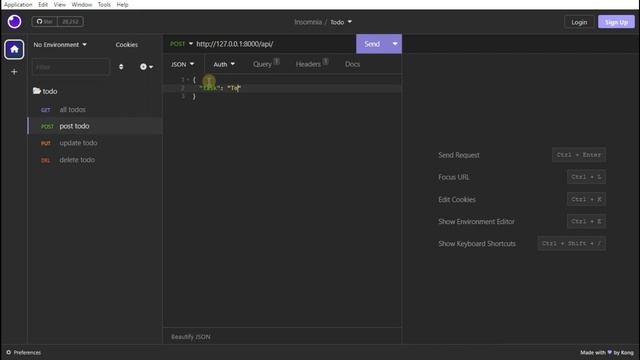The image size is (640, 360).
Task: Open the sort order icon beside filter
Action: coord(121,67)
